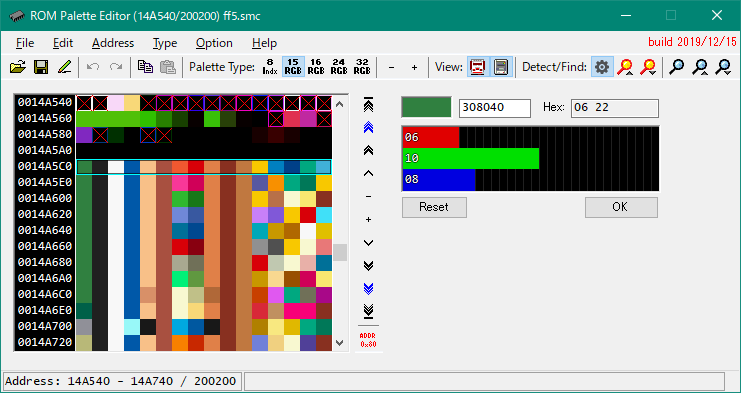Click the red ADDR 0x80 indicator
The width and height of the screenshot is (741, 393).
[369, 340]
